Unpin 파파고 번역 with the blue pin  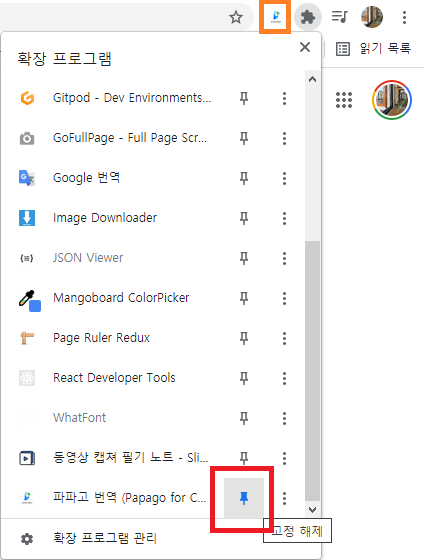point(244,498)
